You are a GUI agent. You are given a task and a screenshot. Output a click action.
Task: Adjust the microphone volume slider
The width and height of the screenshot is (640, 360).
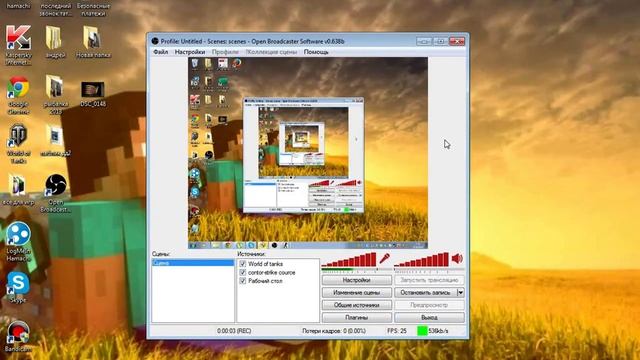(x=349, y=260)
